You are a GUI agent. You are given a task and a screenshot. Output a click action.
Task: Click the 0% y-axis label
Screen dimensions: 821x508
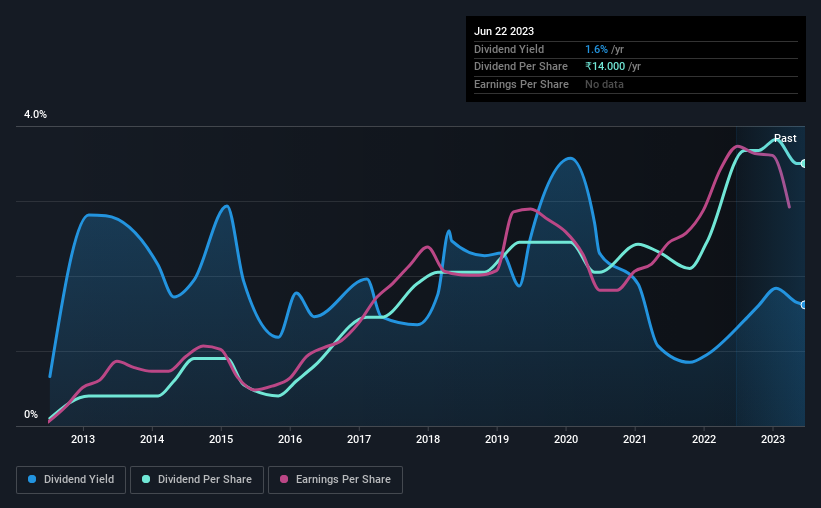point(31,414)
